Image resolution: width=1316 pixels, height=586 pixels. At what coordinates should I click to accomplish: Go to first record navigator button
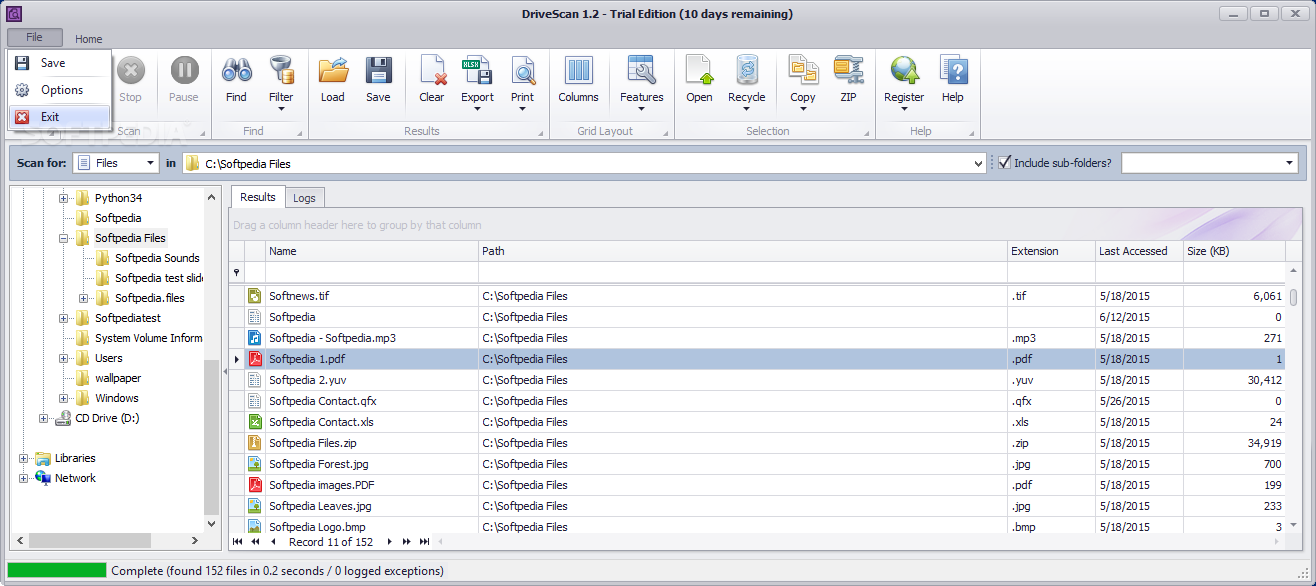click(x=237, y=542)
